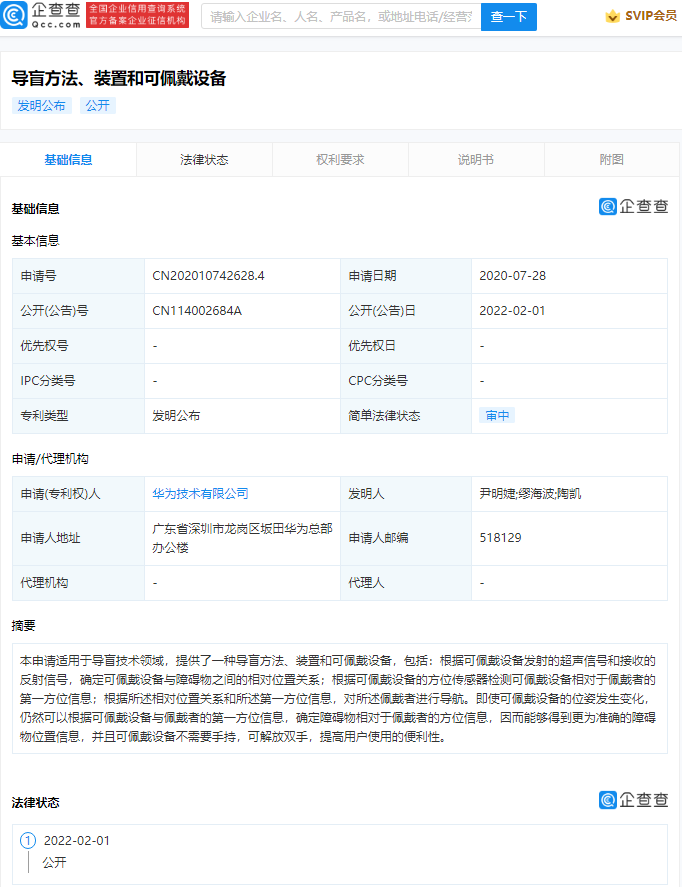
Task: Click the 发明公布 tag under the title
Action: (x=41, y=105)
